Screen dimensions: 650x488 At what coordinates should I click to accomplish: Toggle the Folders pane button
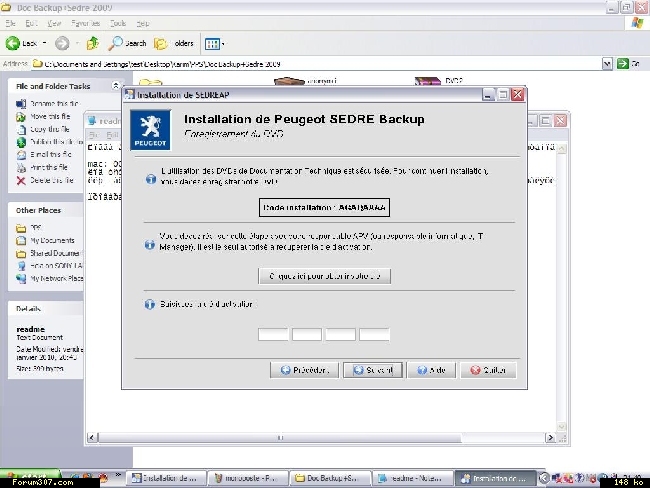click(x=173, y=43)
